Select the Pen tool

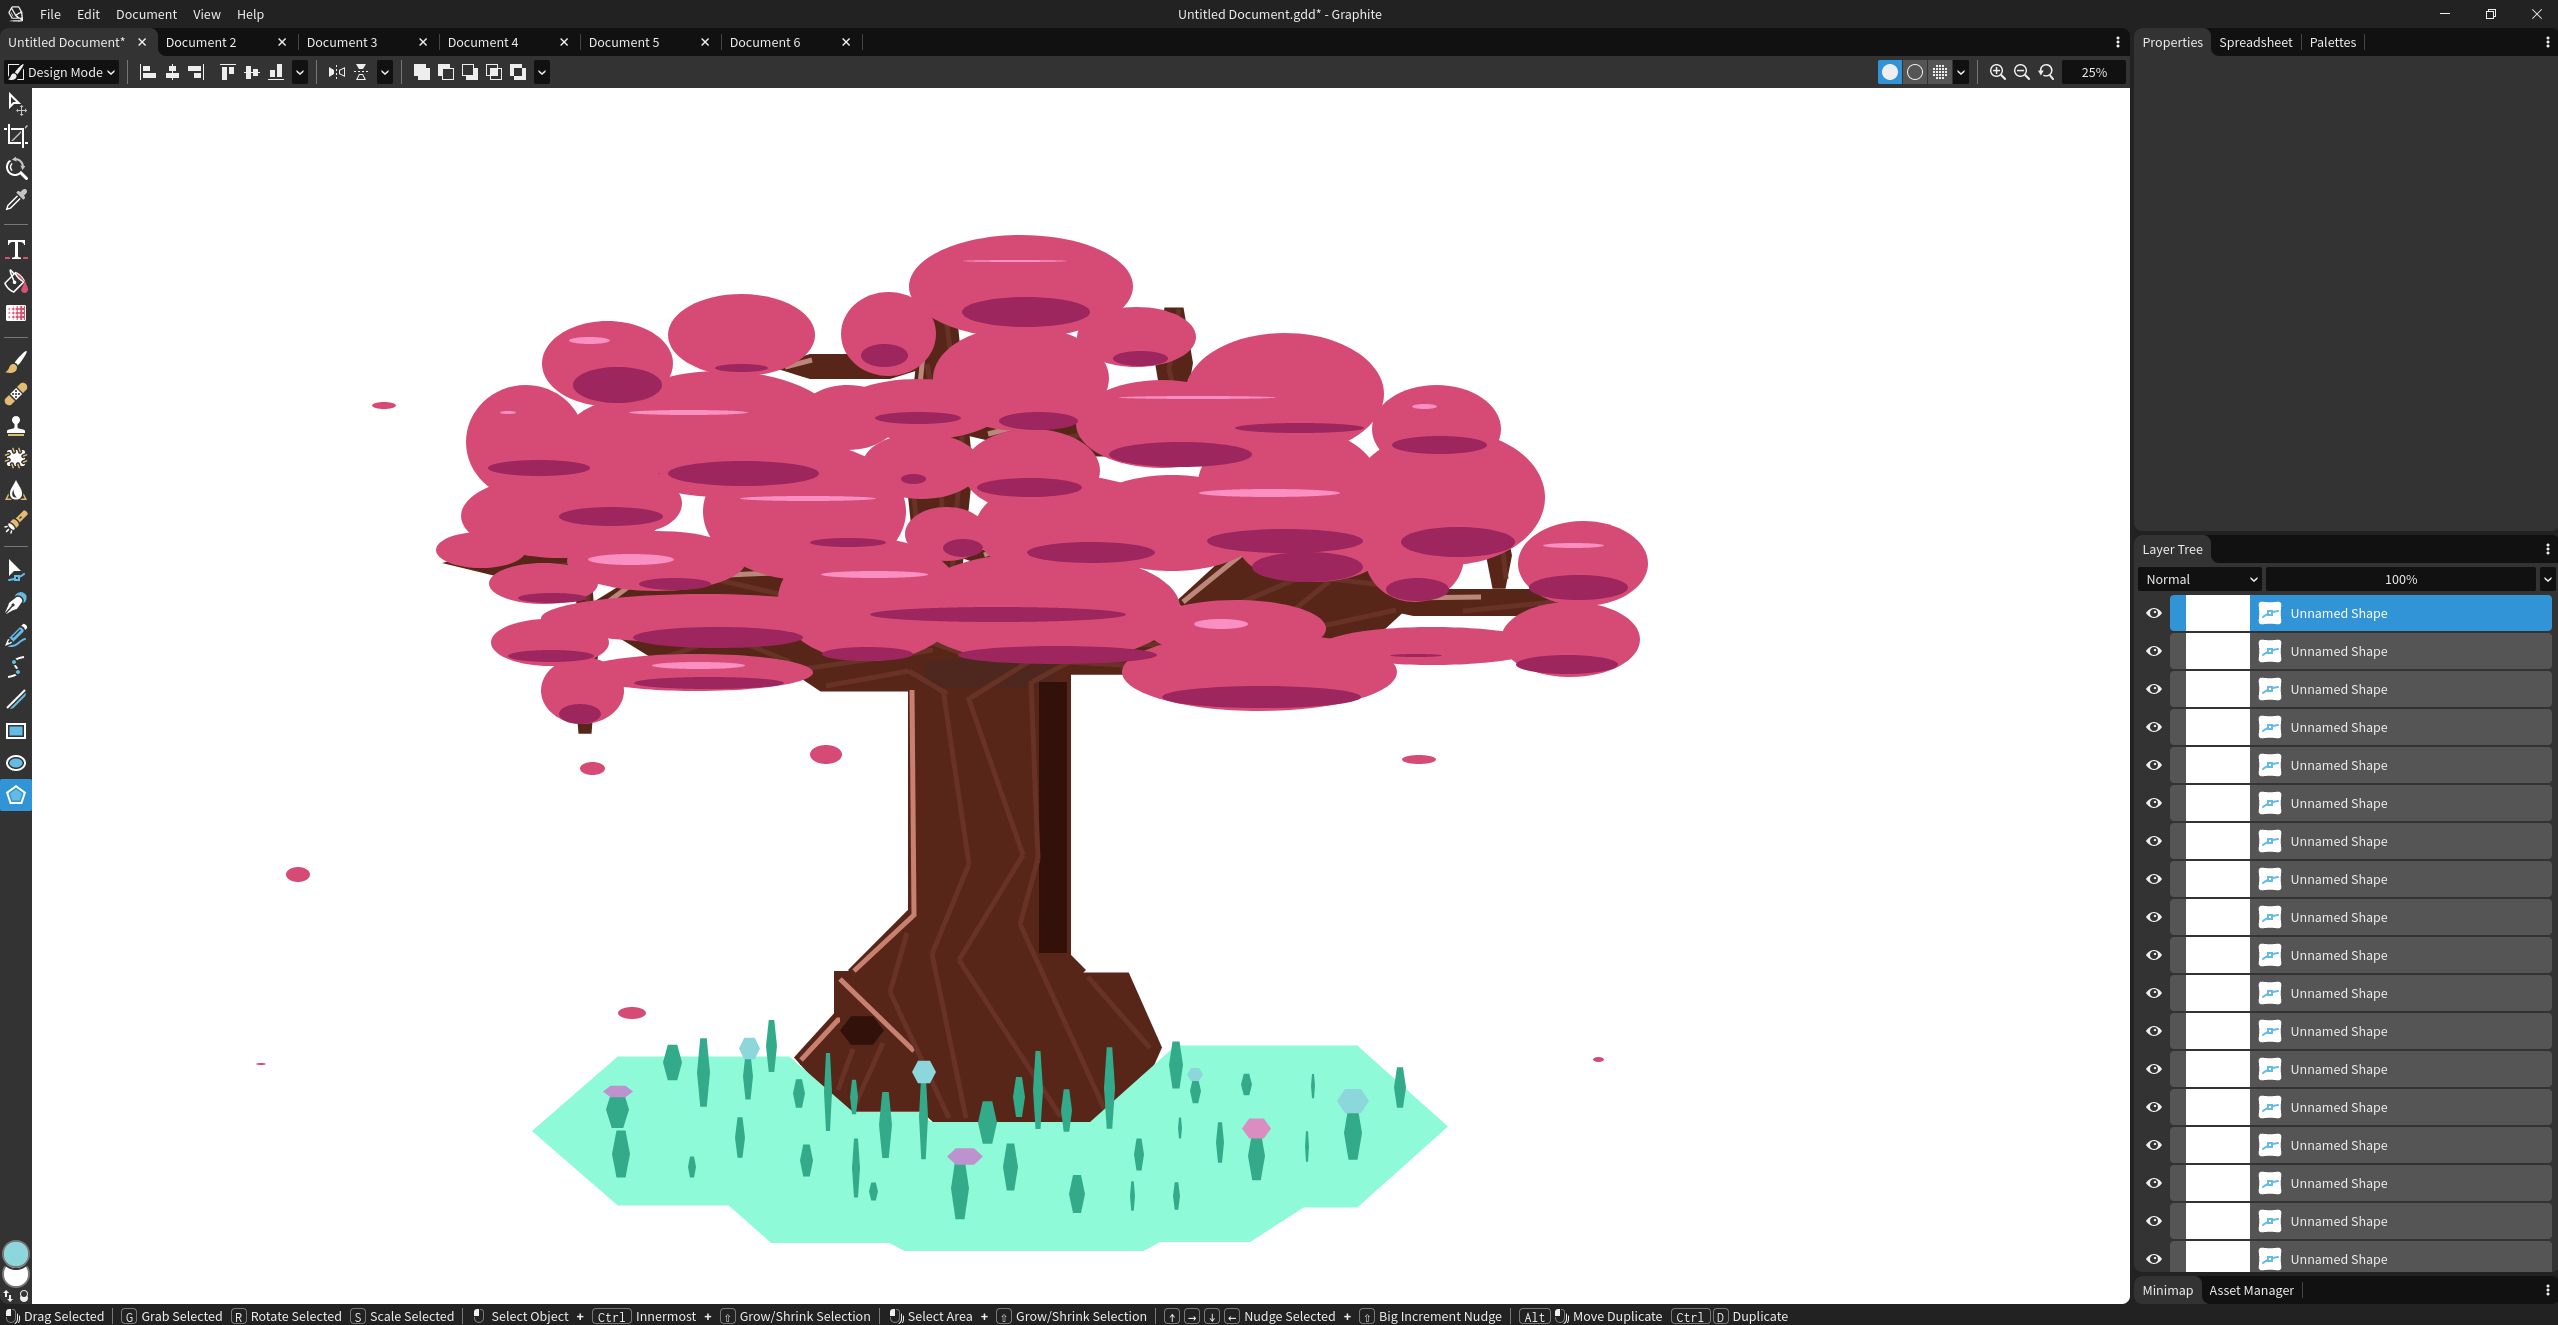[16, 603]
